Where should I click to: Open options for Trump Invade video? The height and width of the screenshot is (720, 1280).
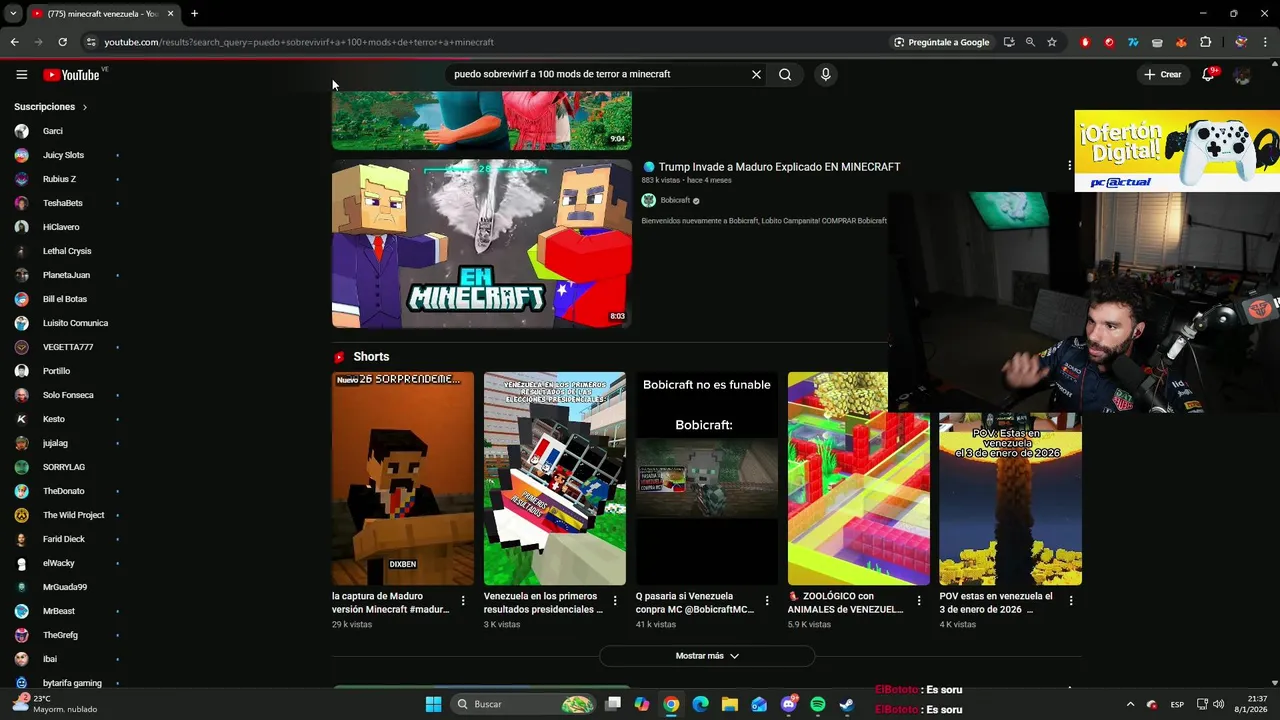(x=1070, y=167)
